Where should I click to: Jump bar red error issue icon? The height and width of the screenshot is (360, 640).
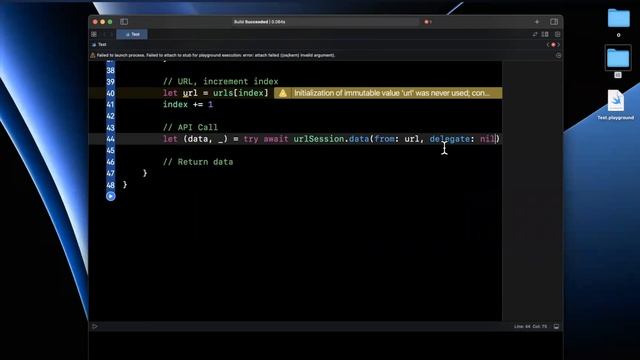(553, 44)
